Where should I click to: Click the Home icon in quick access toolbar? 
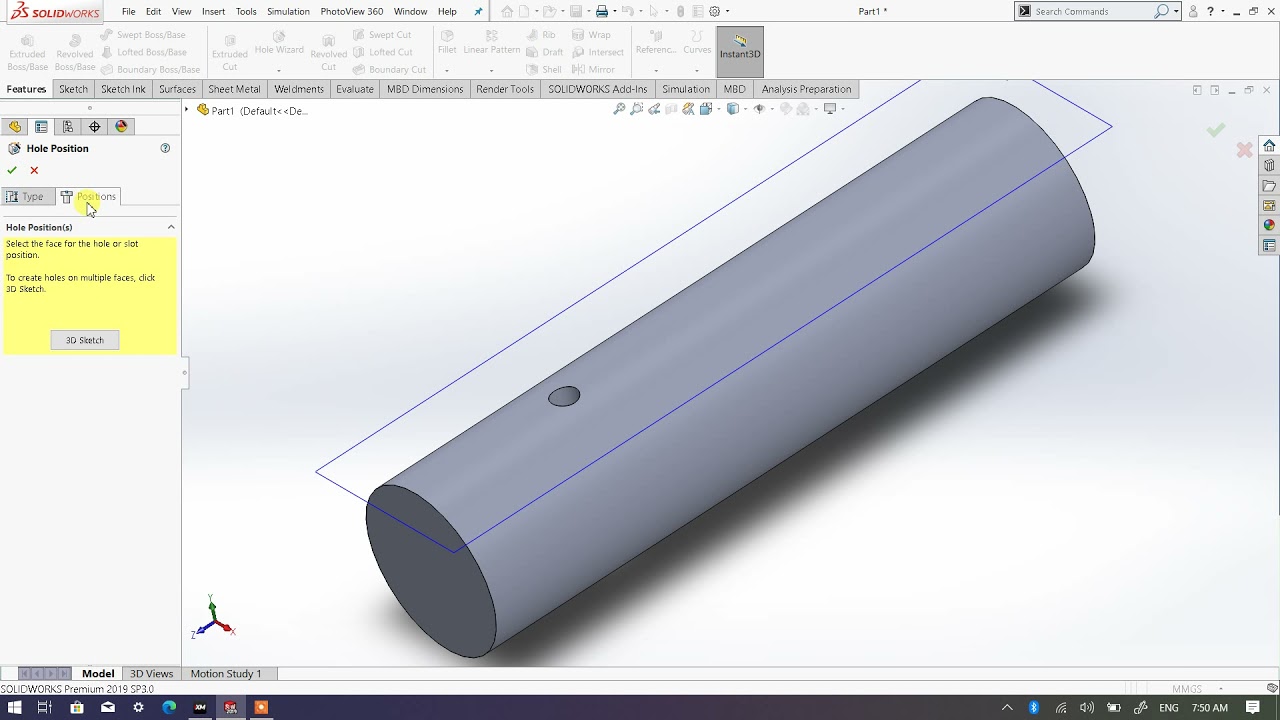pos(507,11)
